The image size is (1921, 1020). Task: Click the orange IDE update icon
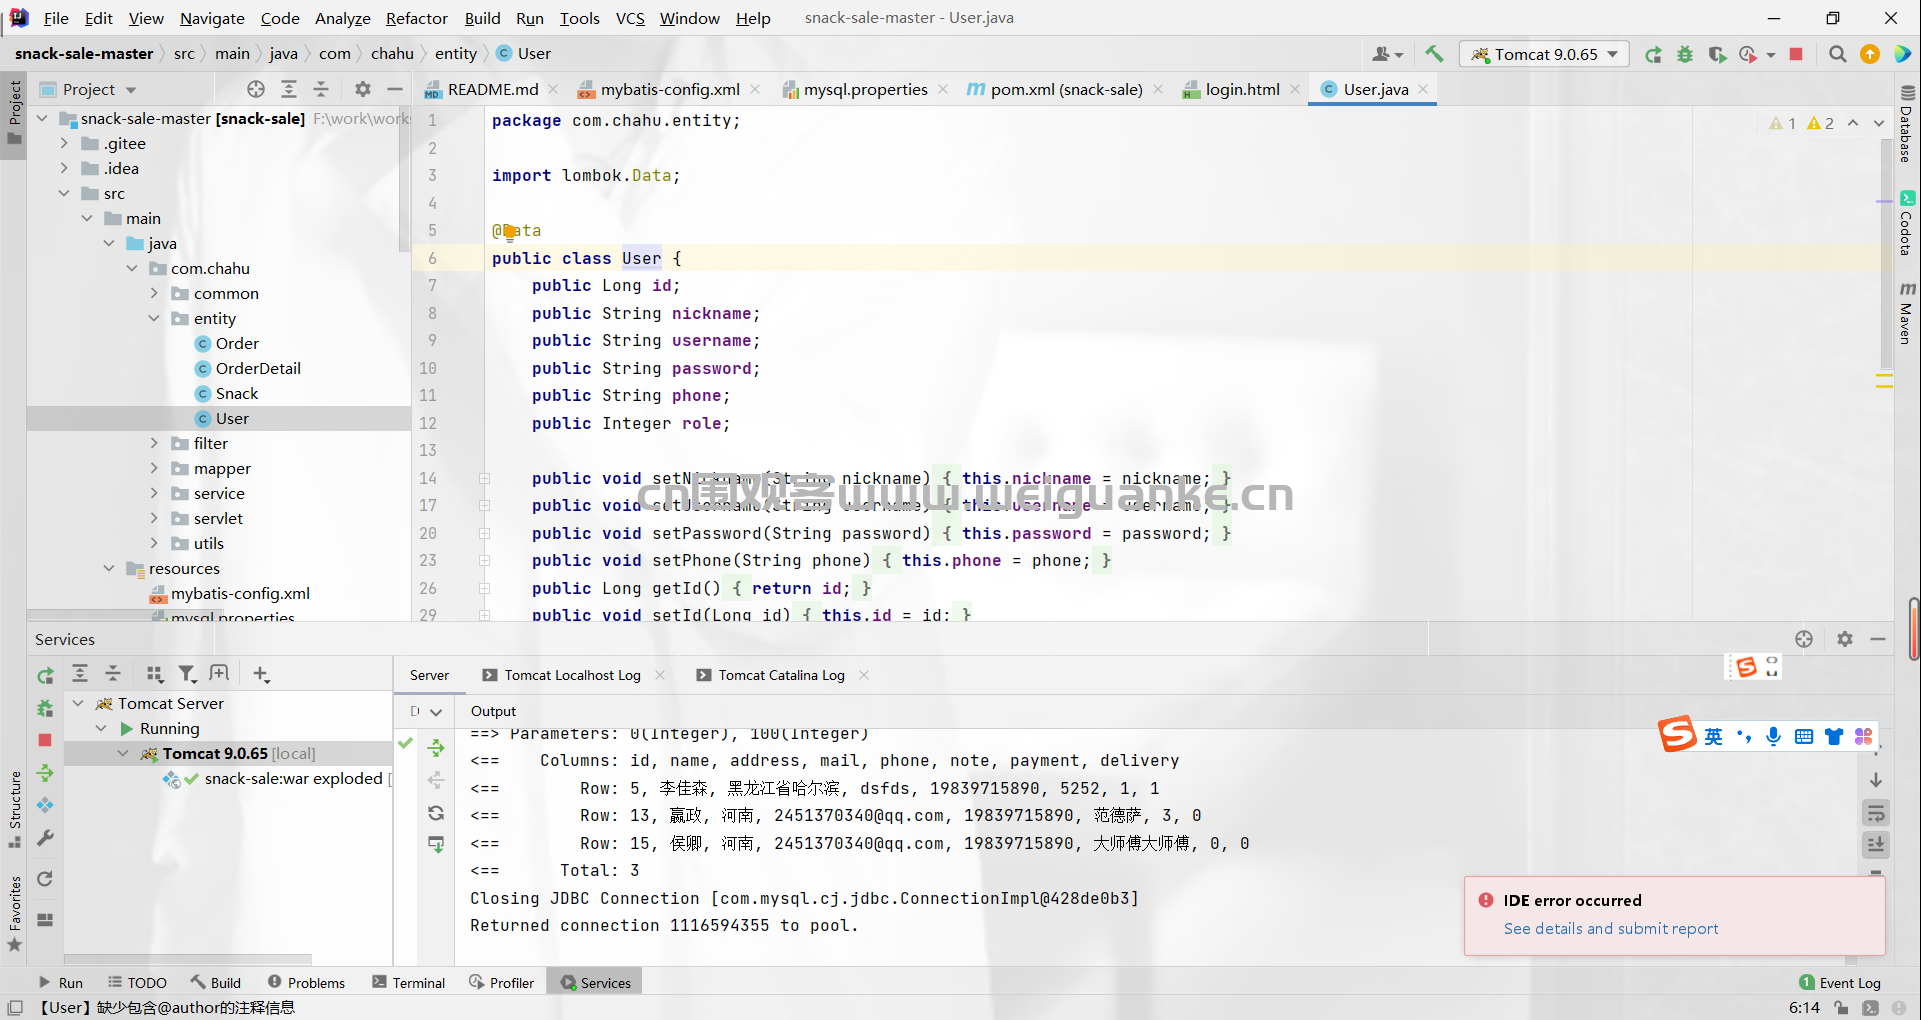1869,54
